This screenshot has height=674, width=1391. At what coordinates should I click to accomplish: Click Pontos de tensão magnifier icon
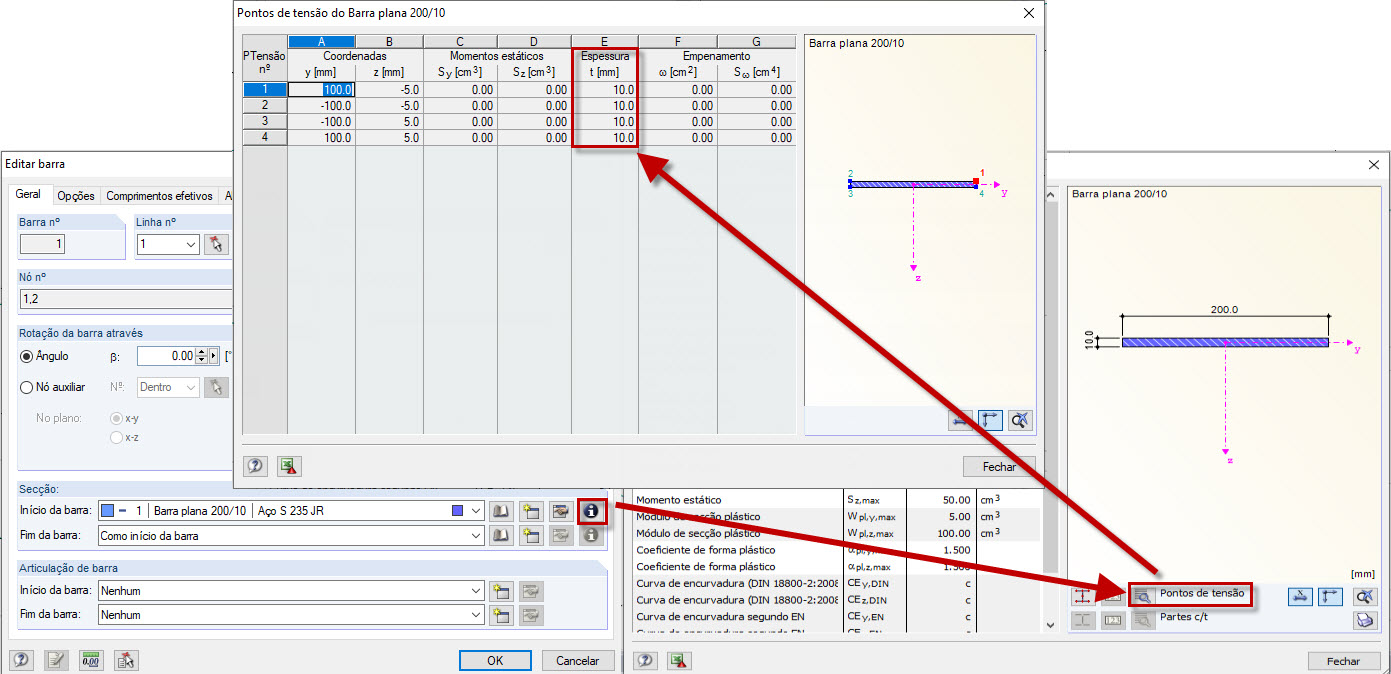point(1143,596)
